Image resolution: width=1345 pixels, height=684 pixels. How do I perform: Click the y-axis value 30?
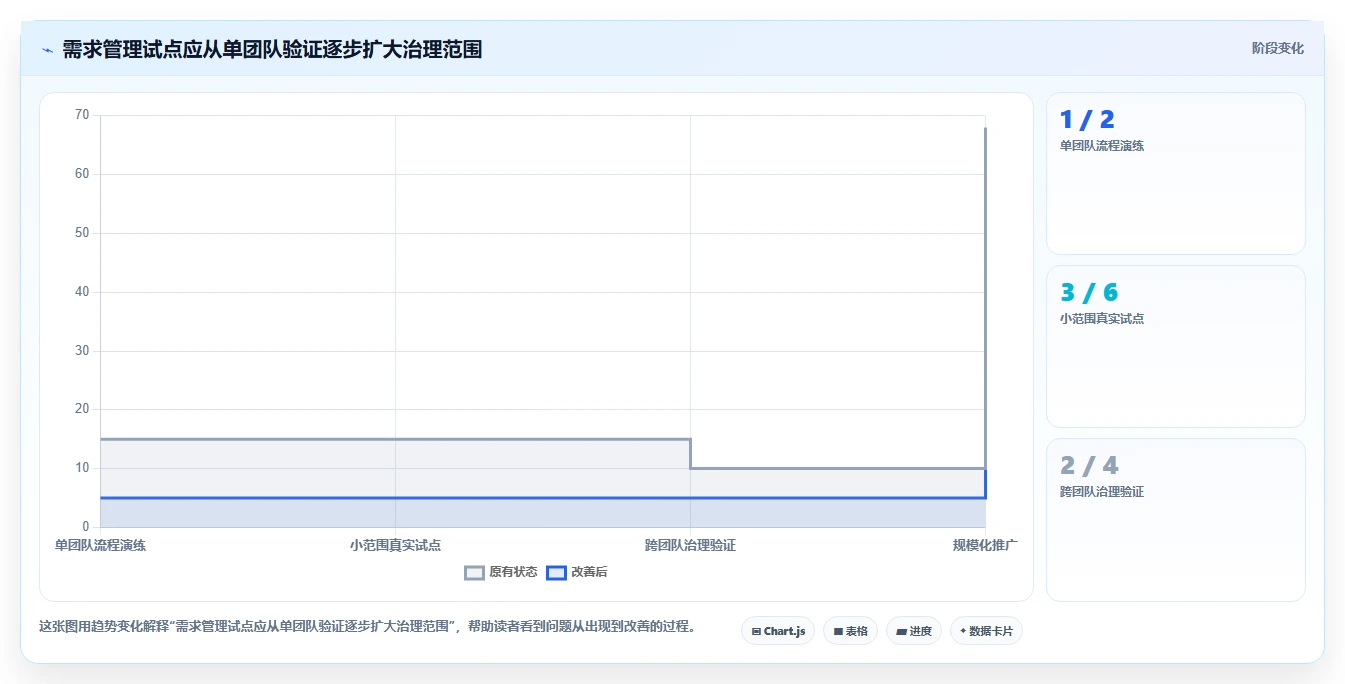82,351
